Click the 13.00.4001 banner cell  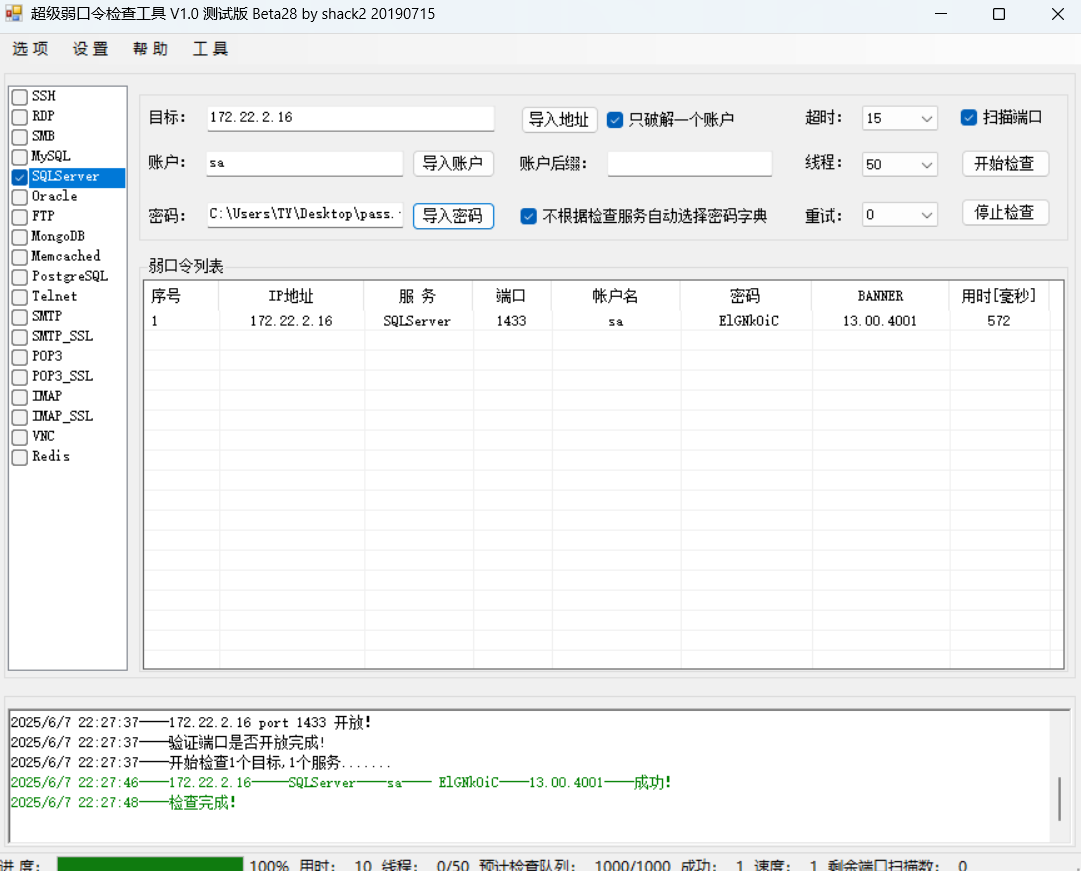coord(880,321)
